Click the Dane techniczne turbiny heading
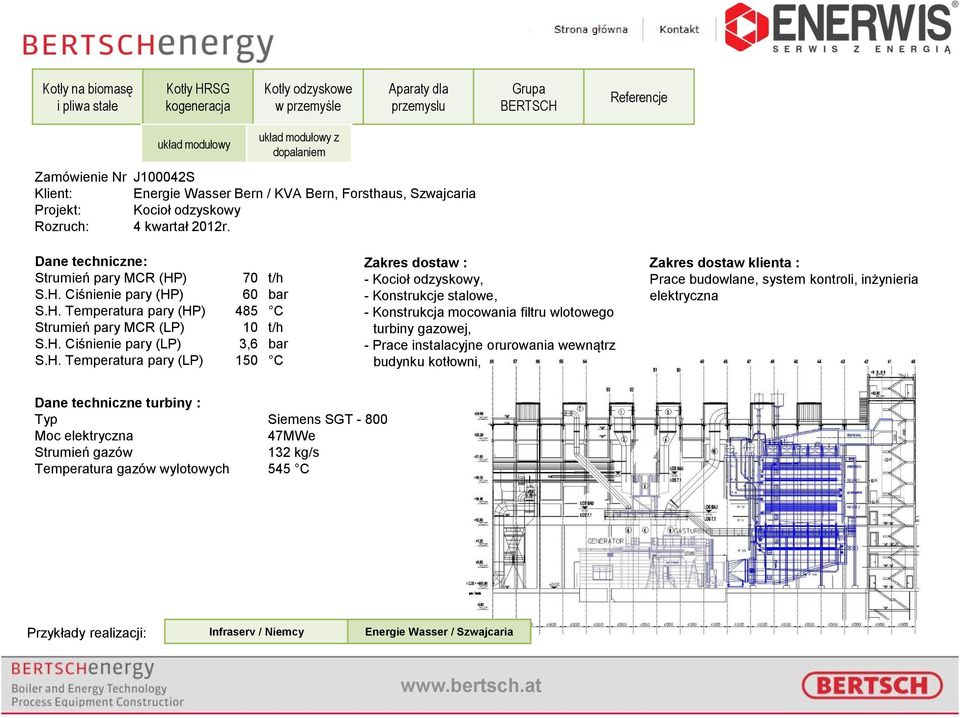The width and height of the screenshot is (960, 718). (118, 403)
